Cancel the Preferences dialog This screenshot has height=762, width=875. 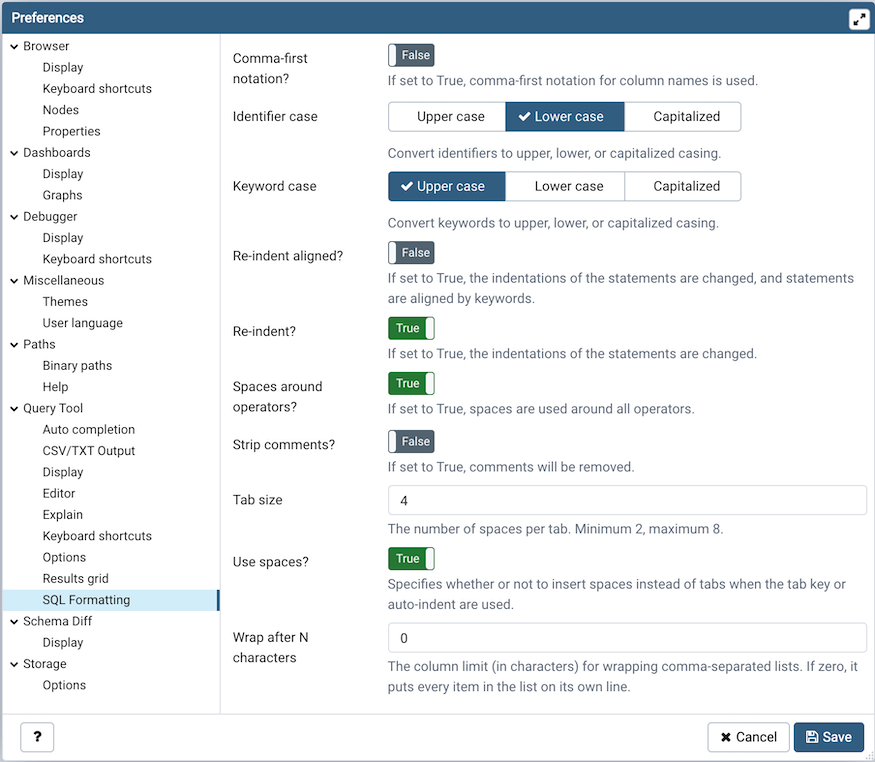click(748, 737)
